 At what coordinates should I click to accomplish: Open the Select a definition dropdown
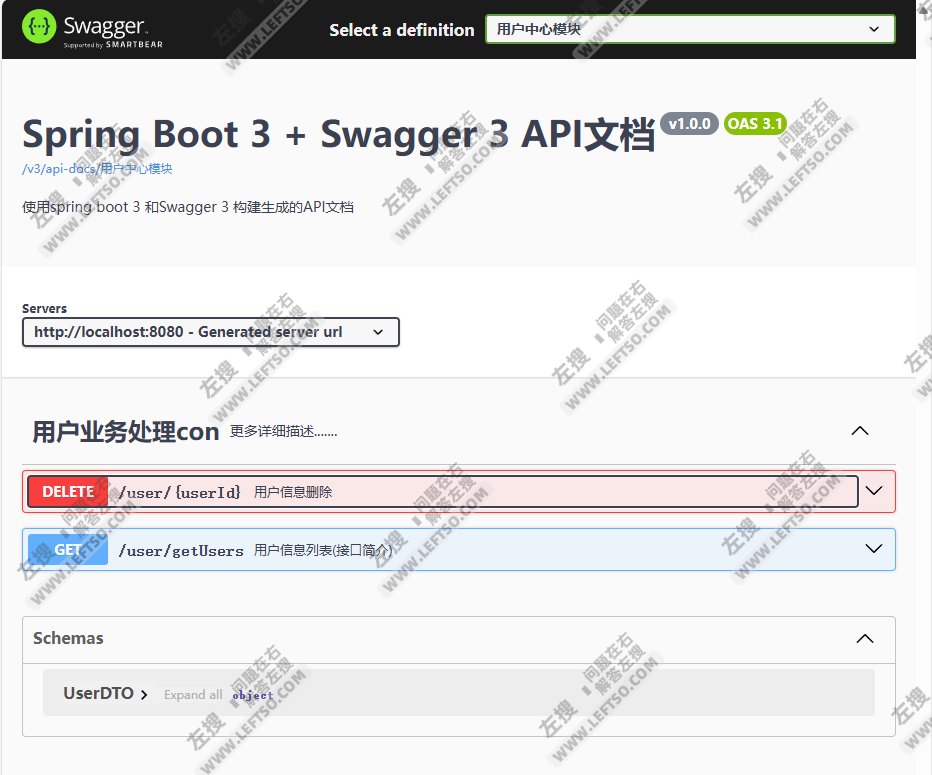click(x=689, y=29)
